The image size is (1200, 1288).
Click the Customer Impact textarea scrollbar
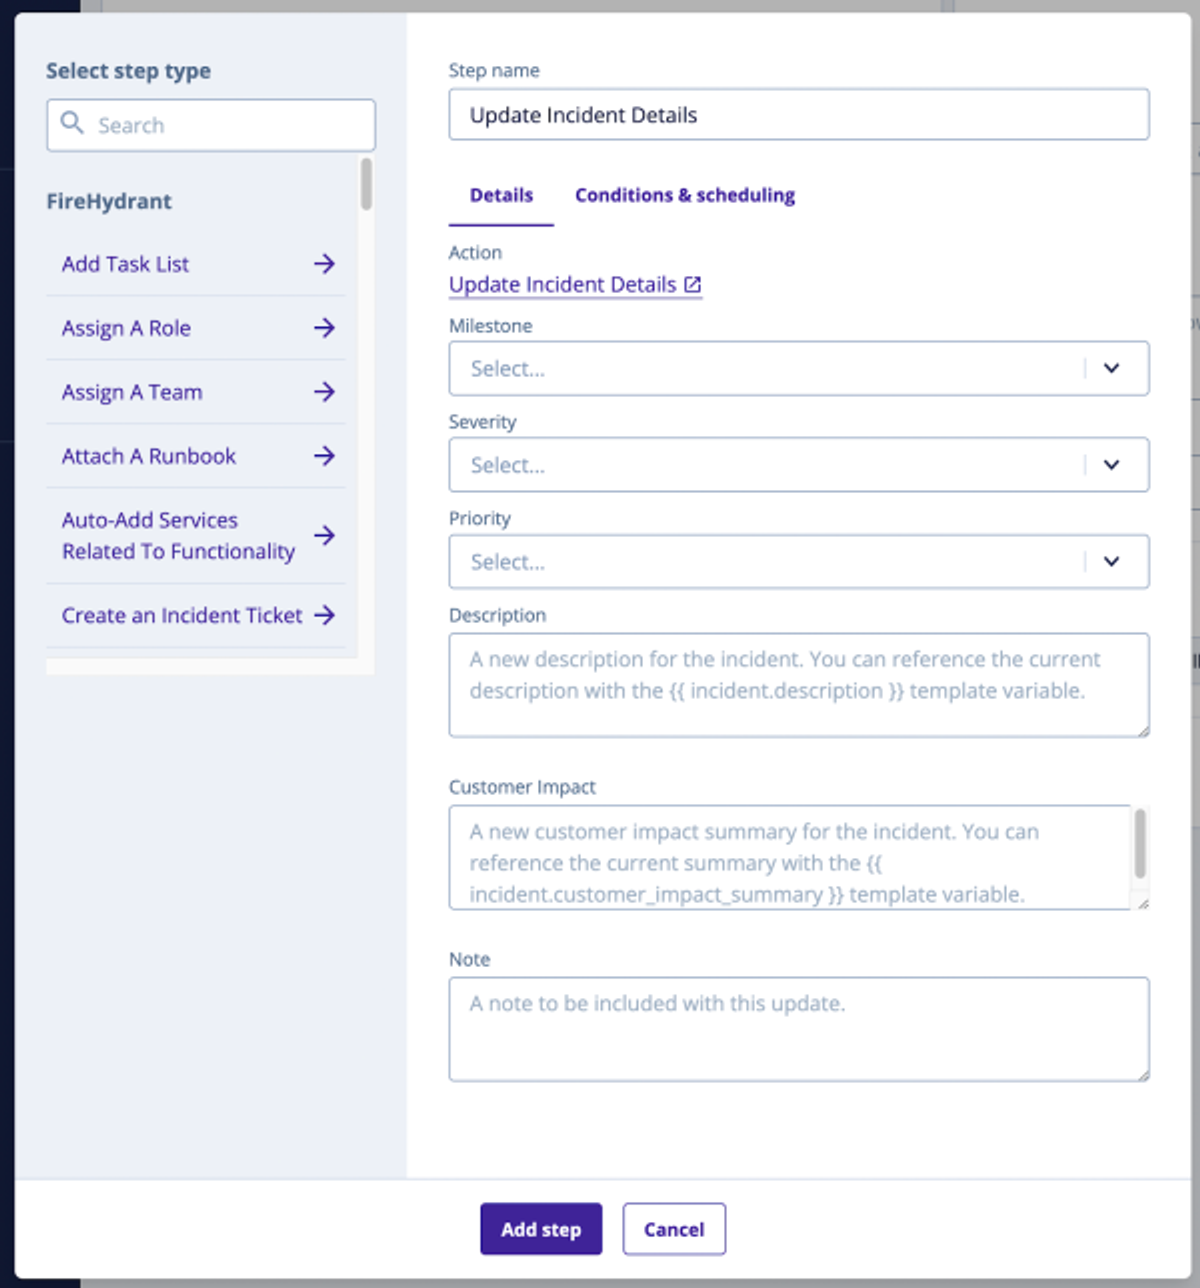click(x=1139, y=844)
